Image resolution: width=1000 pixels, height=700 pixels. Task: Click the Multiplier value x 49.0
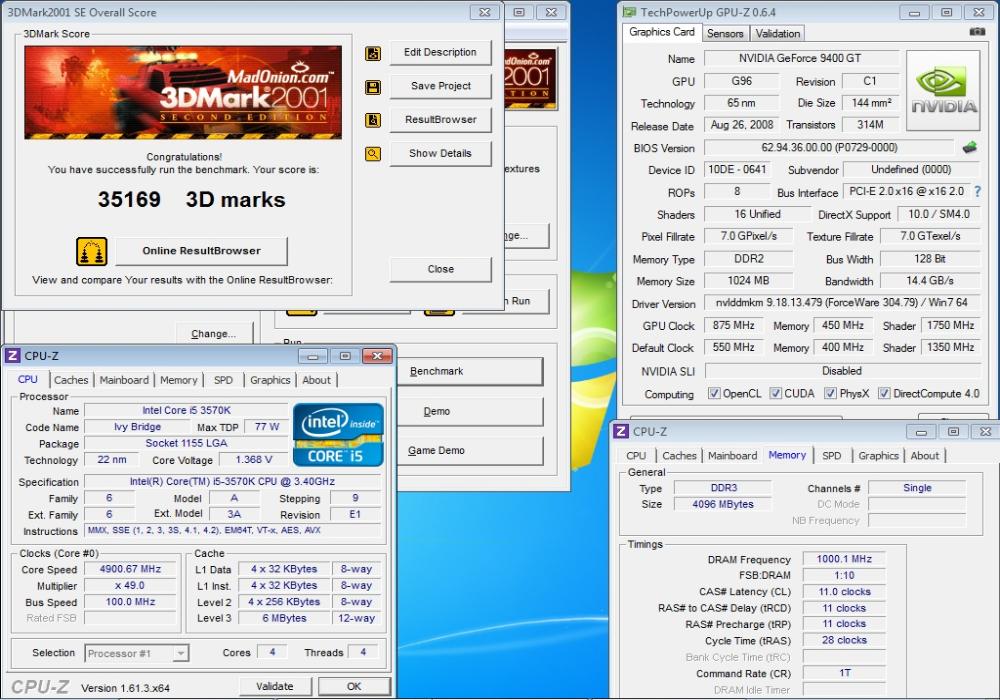130,586
